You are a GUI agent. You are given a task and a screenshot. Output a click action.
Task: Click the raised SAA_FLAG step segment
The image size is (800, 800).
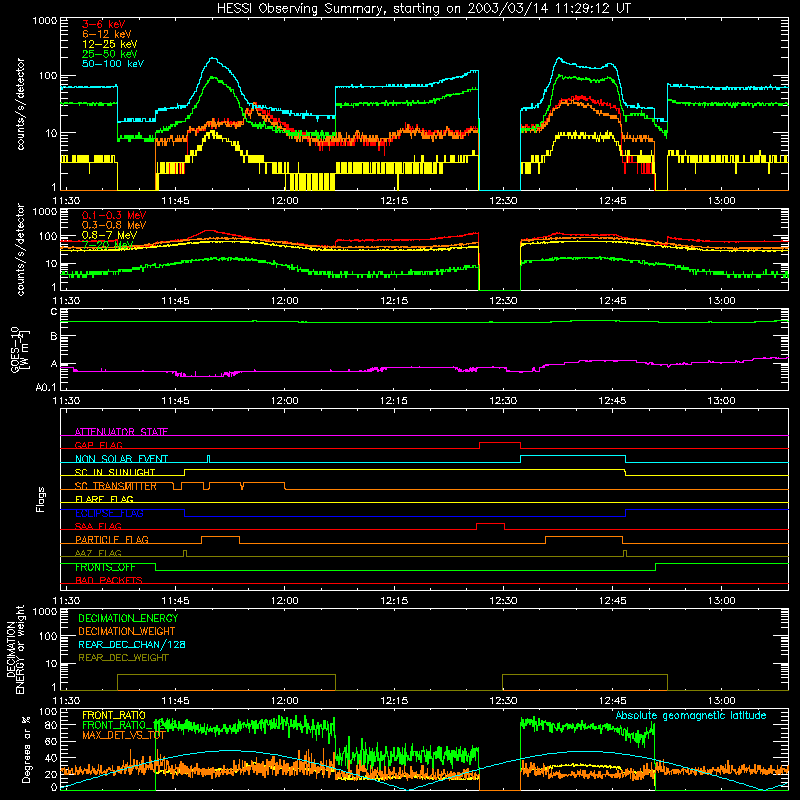490,523
